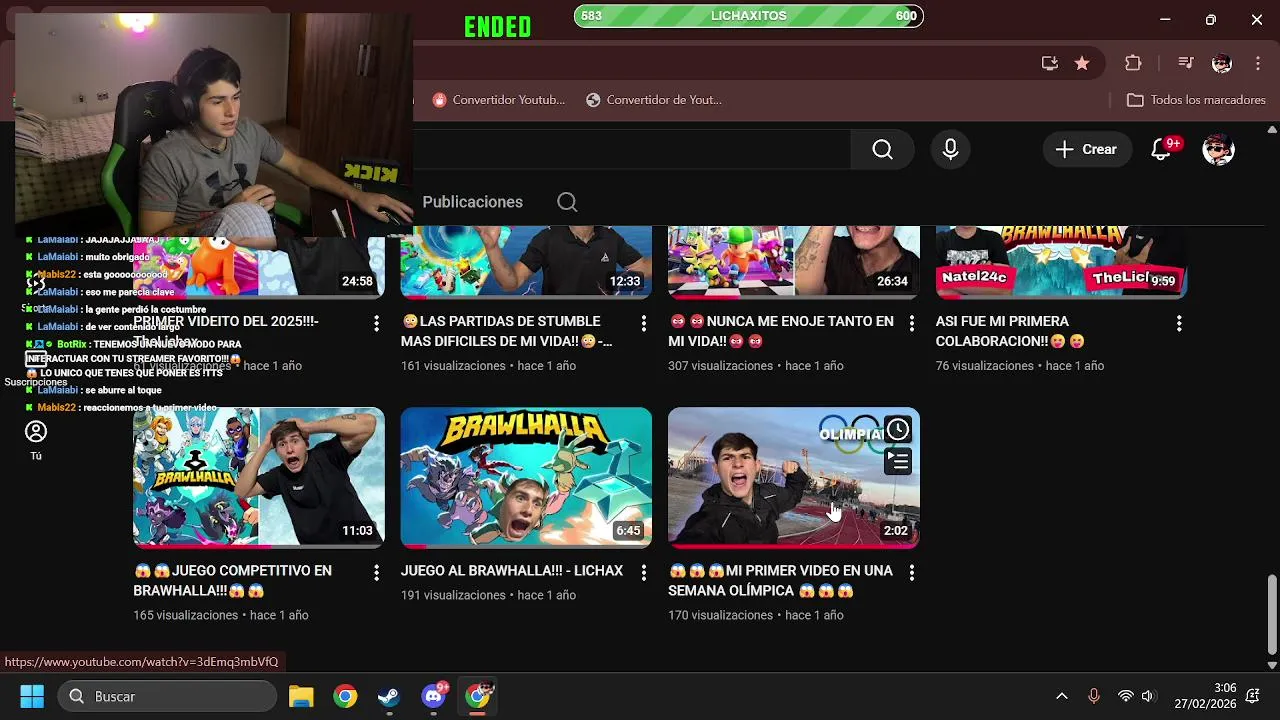Click the install app icon in address bar

1049,63
